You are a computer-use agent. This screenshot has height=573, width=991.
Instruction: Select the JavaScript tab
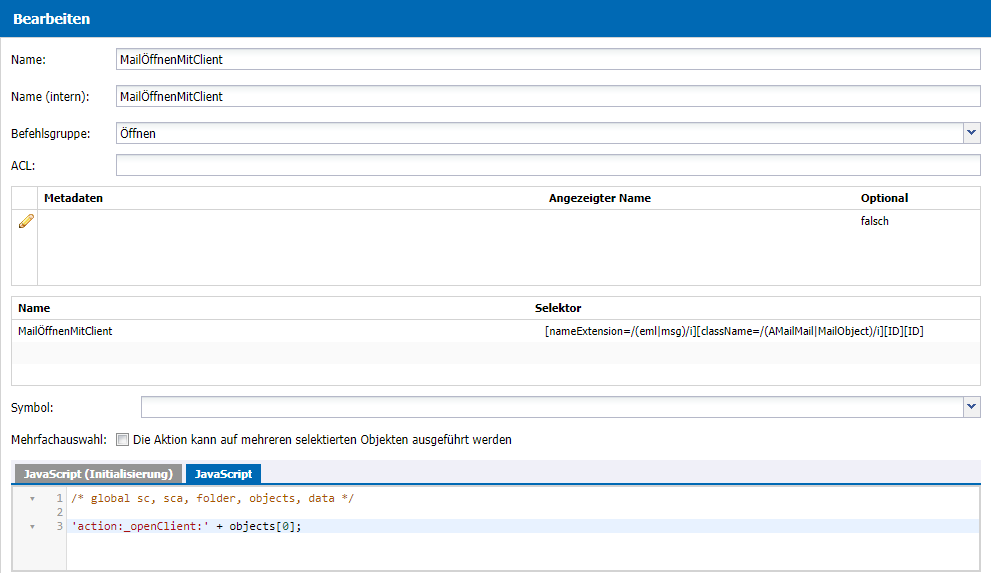(223, 474)
